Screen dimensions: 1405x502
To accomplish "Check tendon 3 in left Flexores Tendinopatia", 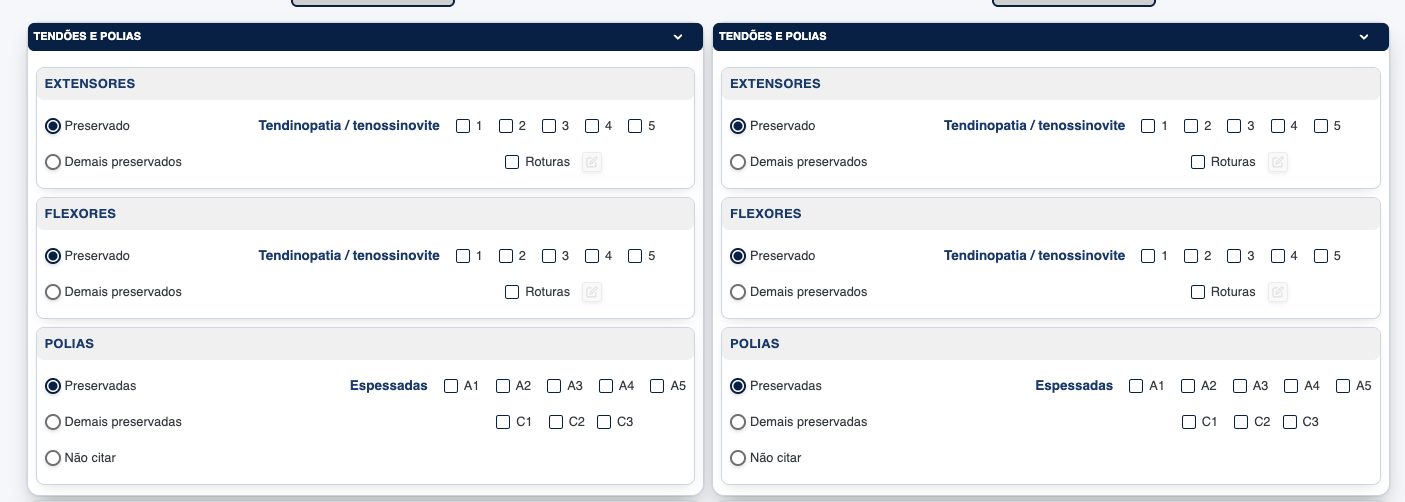I will tap(549, 256).
